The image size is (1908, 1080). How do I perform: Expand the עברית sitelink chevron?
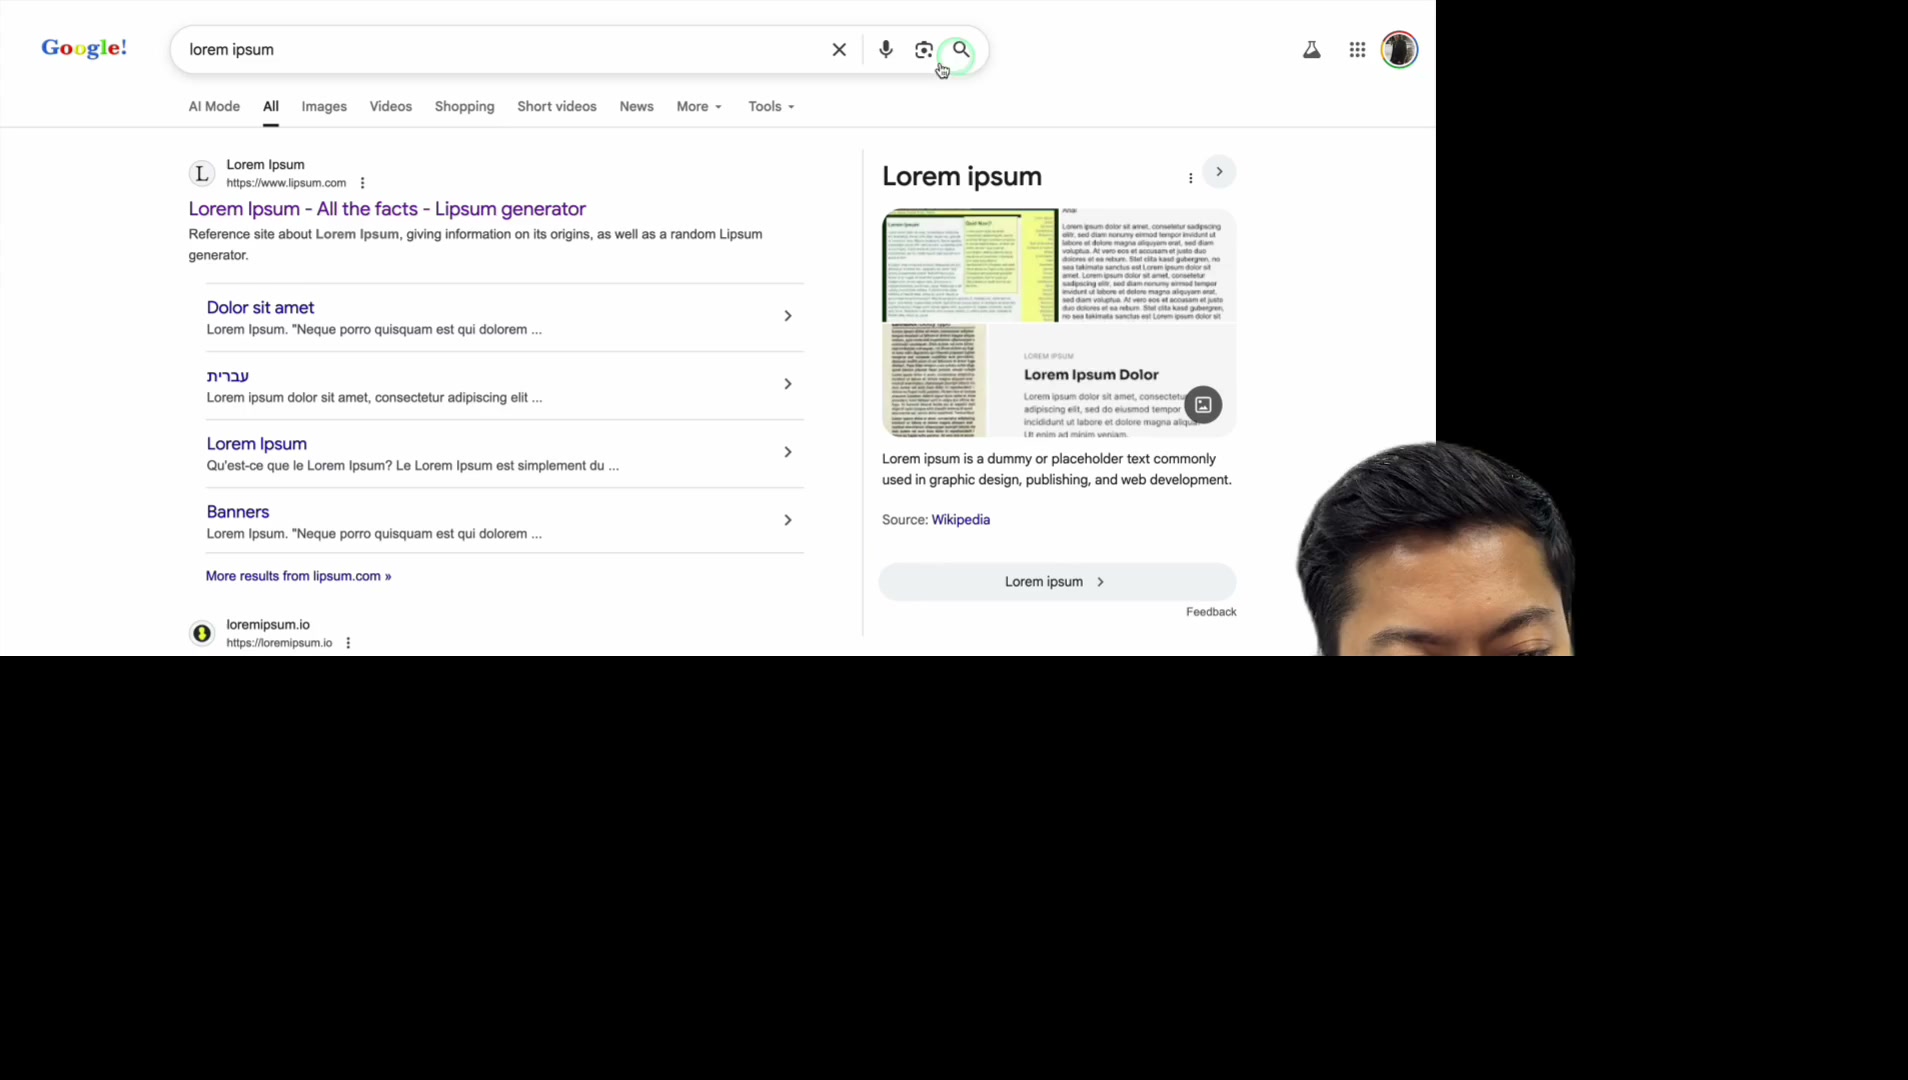(788, 384)
